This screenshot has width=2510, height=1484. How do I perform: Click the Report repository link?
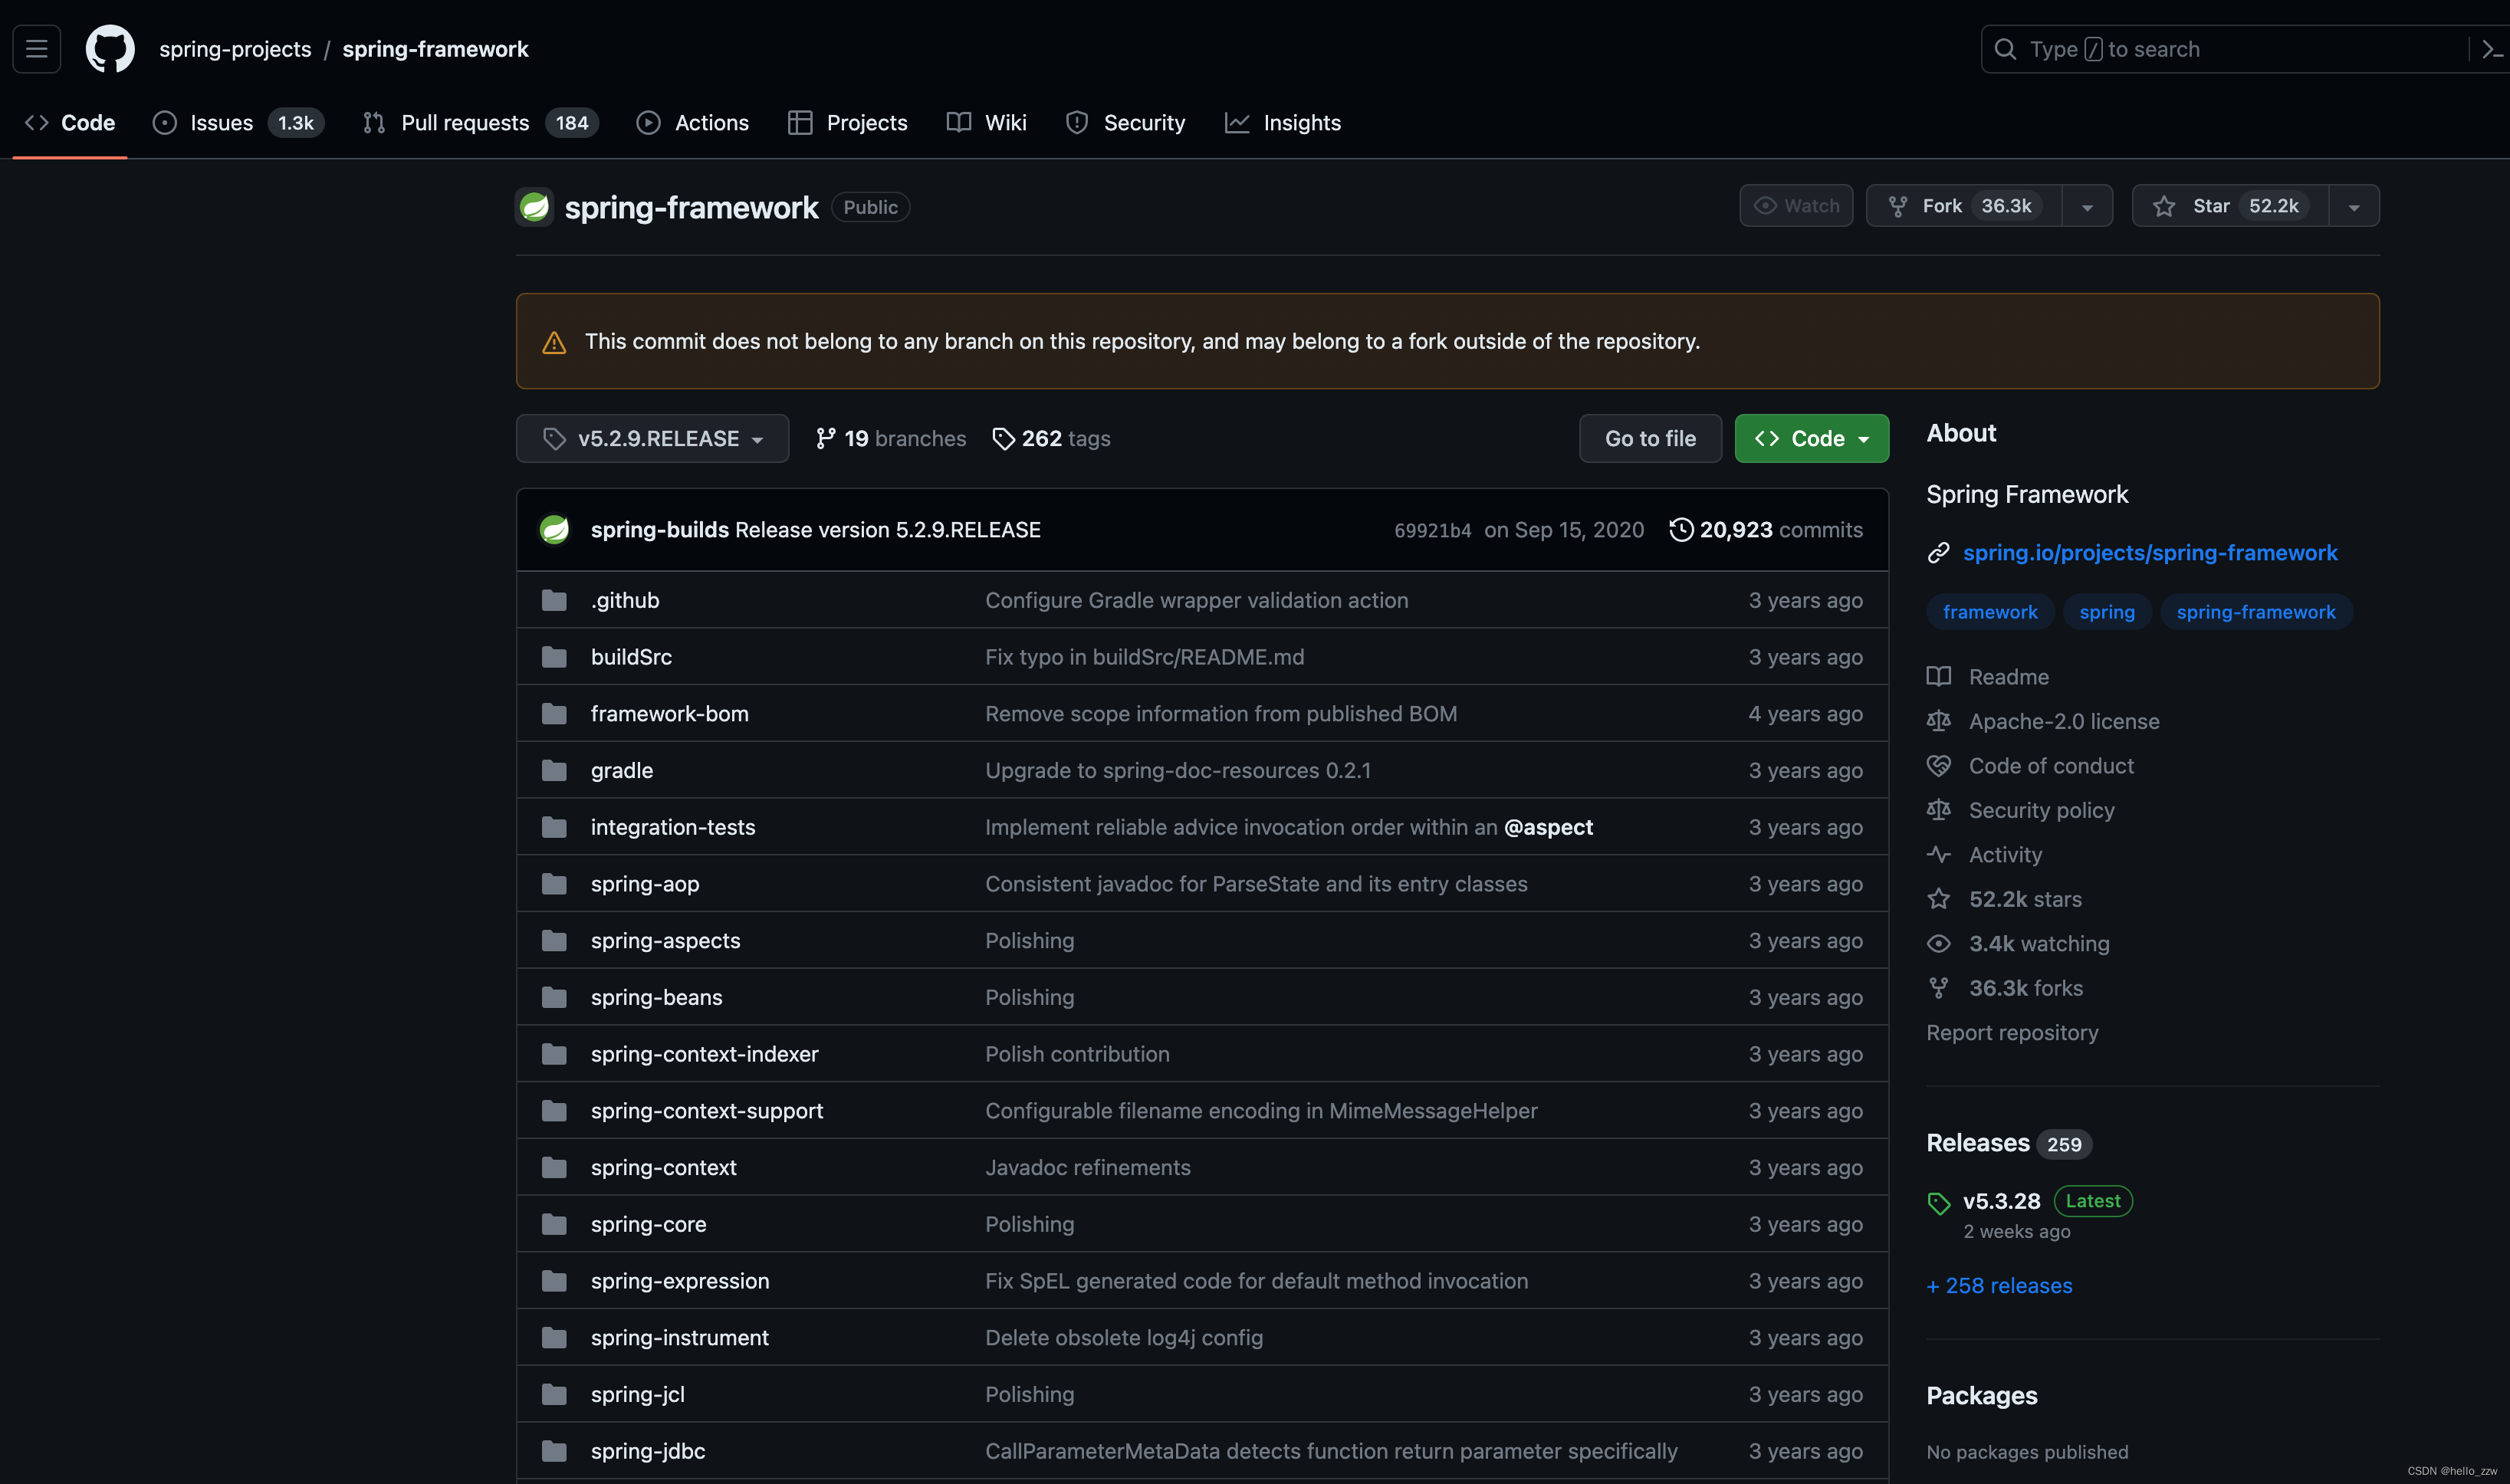pos(2012,1033)
